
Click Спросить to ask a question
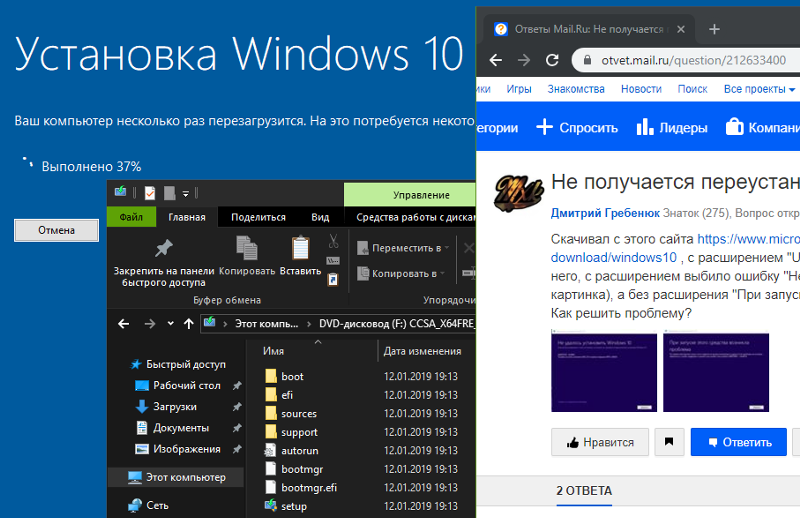pos(577,127)
